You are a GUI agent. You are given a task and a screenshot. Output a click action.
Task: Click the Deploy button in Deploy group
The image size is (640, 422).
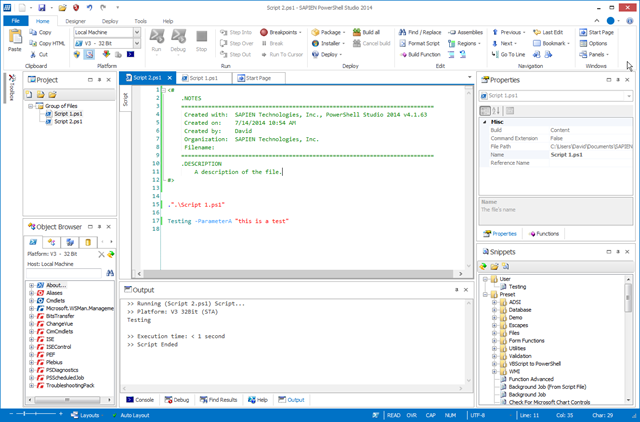click(326, 54)
